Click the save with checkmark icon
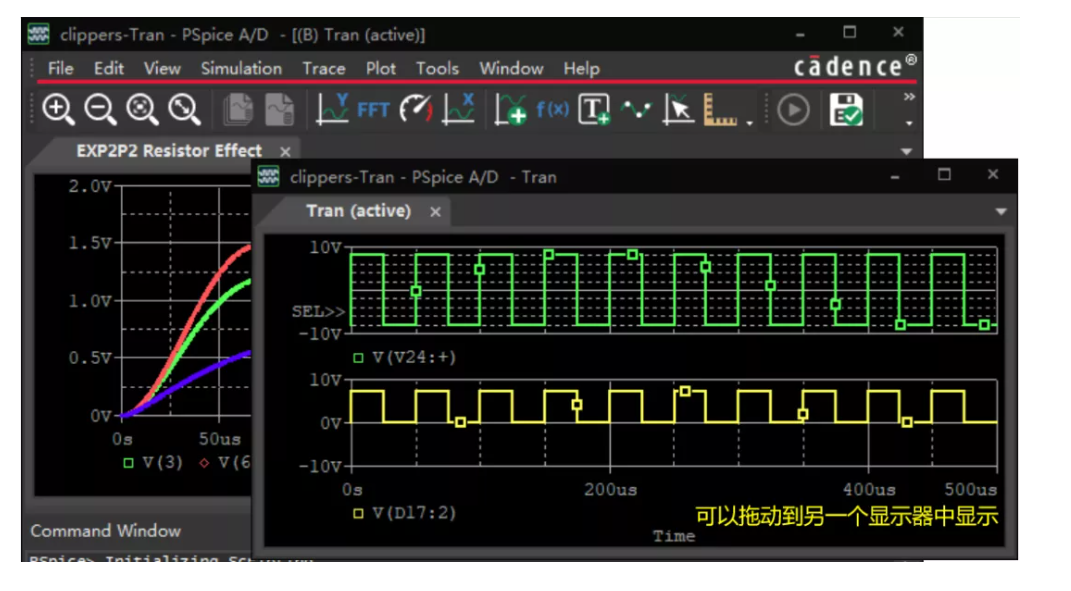The width and height of the screenshot is (1071, 591). pos(846,109)
